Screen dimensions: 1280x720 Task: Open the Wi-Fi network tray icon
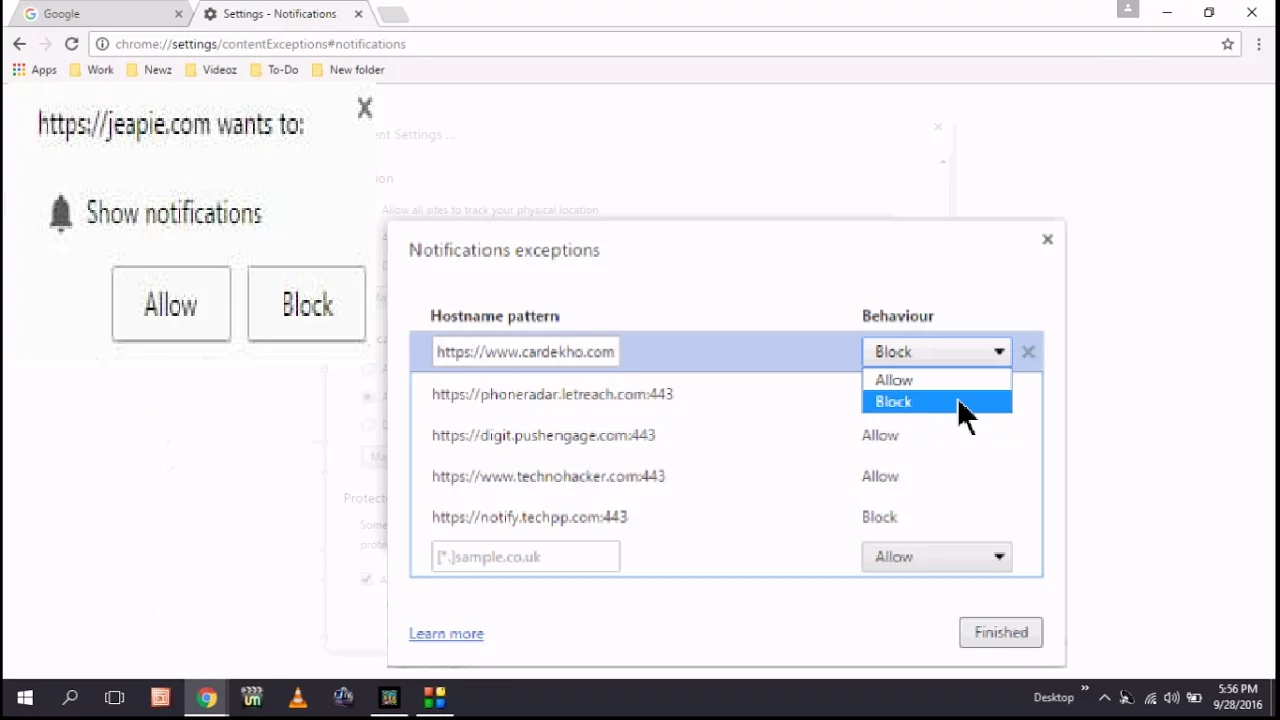[1150, 698]
